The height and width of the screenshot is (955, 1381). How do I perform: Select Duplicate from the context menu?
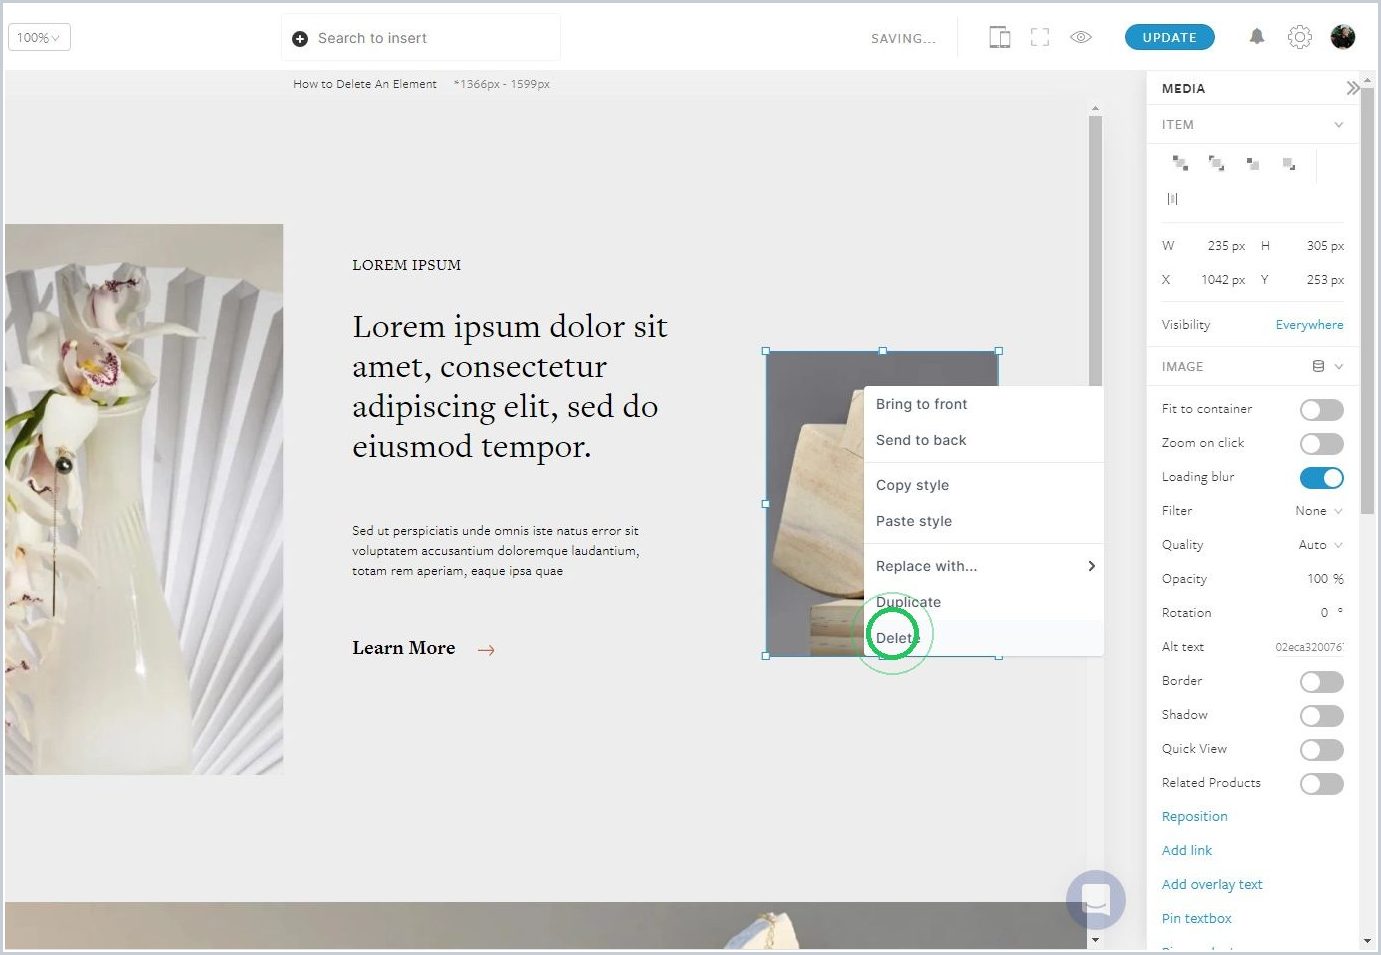coord(984,602)
